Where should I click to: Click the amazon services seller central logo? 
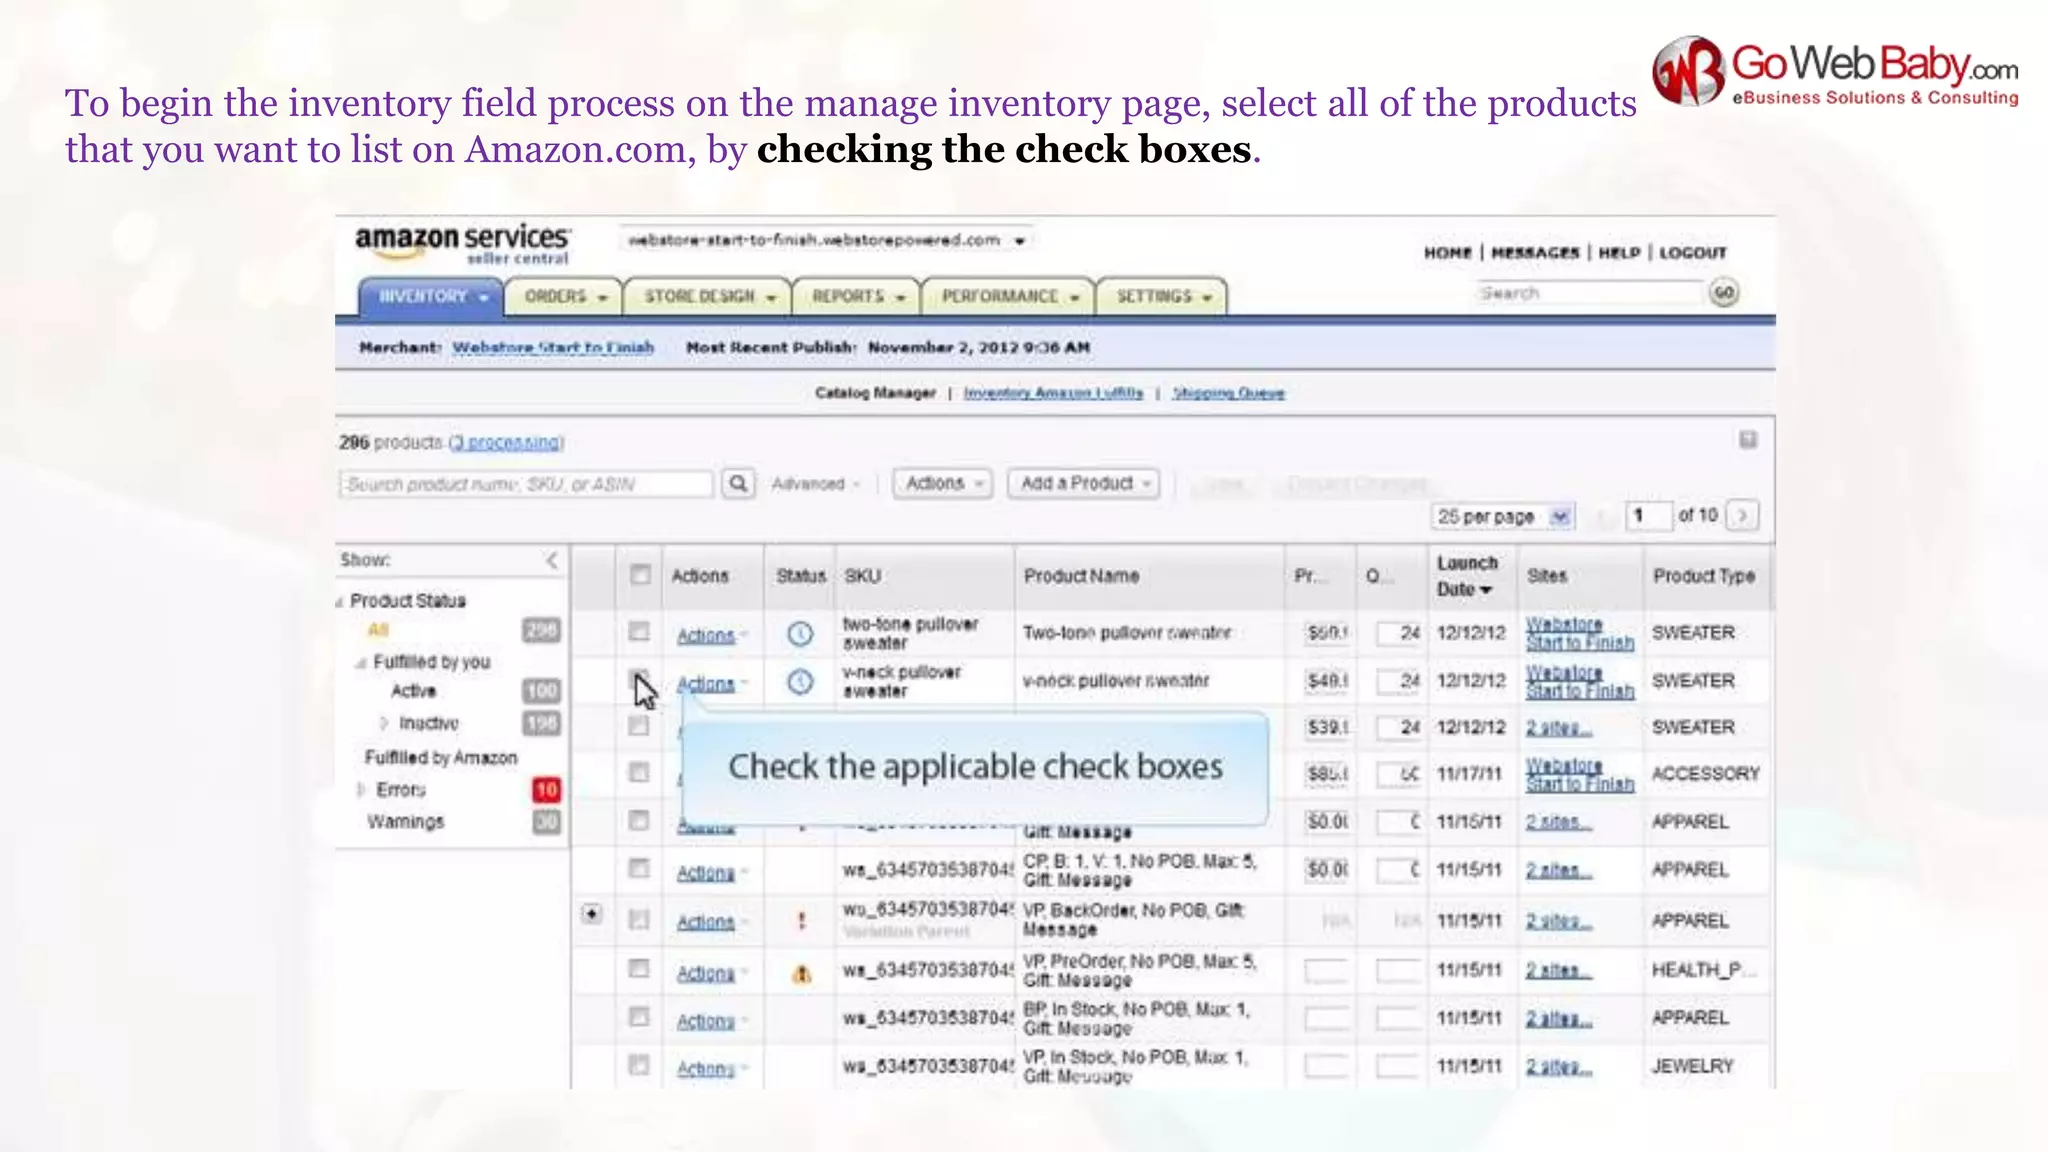click(463, 244)
